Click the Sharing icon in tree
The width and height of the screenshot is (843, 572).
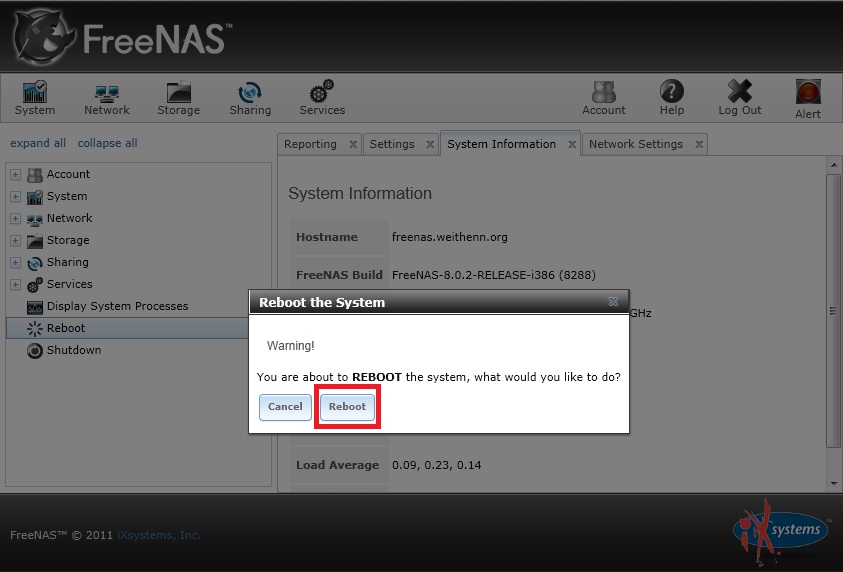34,263
